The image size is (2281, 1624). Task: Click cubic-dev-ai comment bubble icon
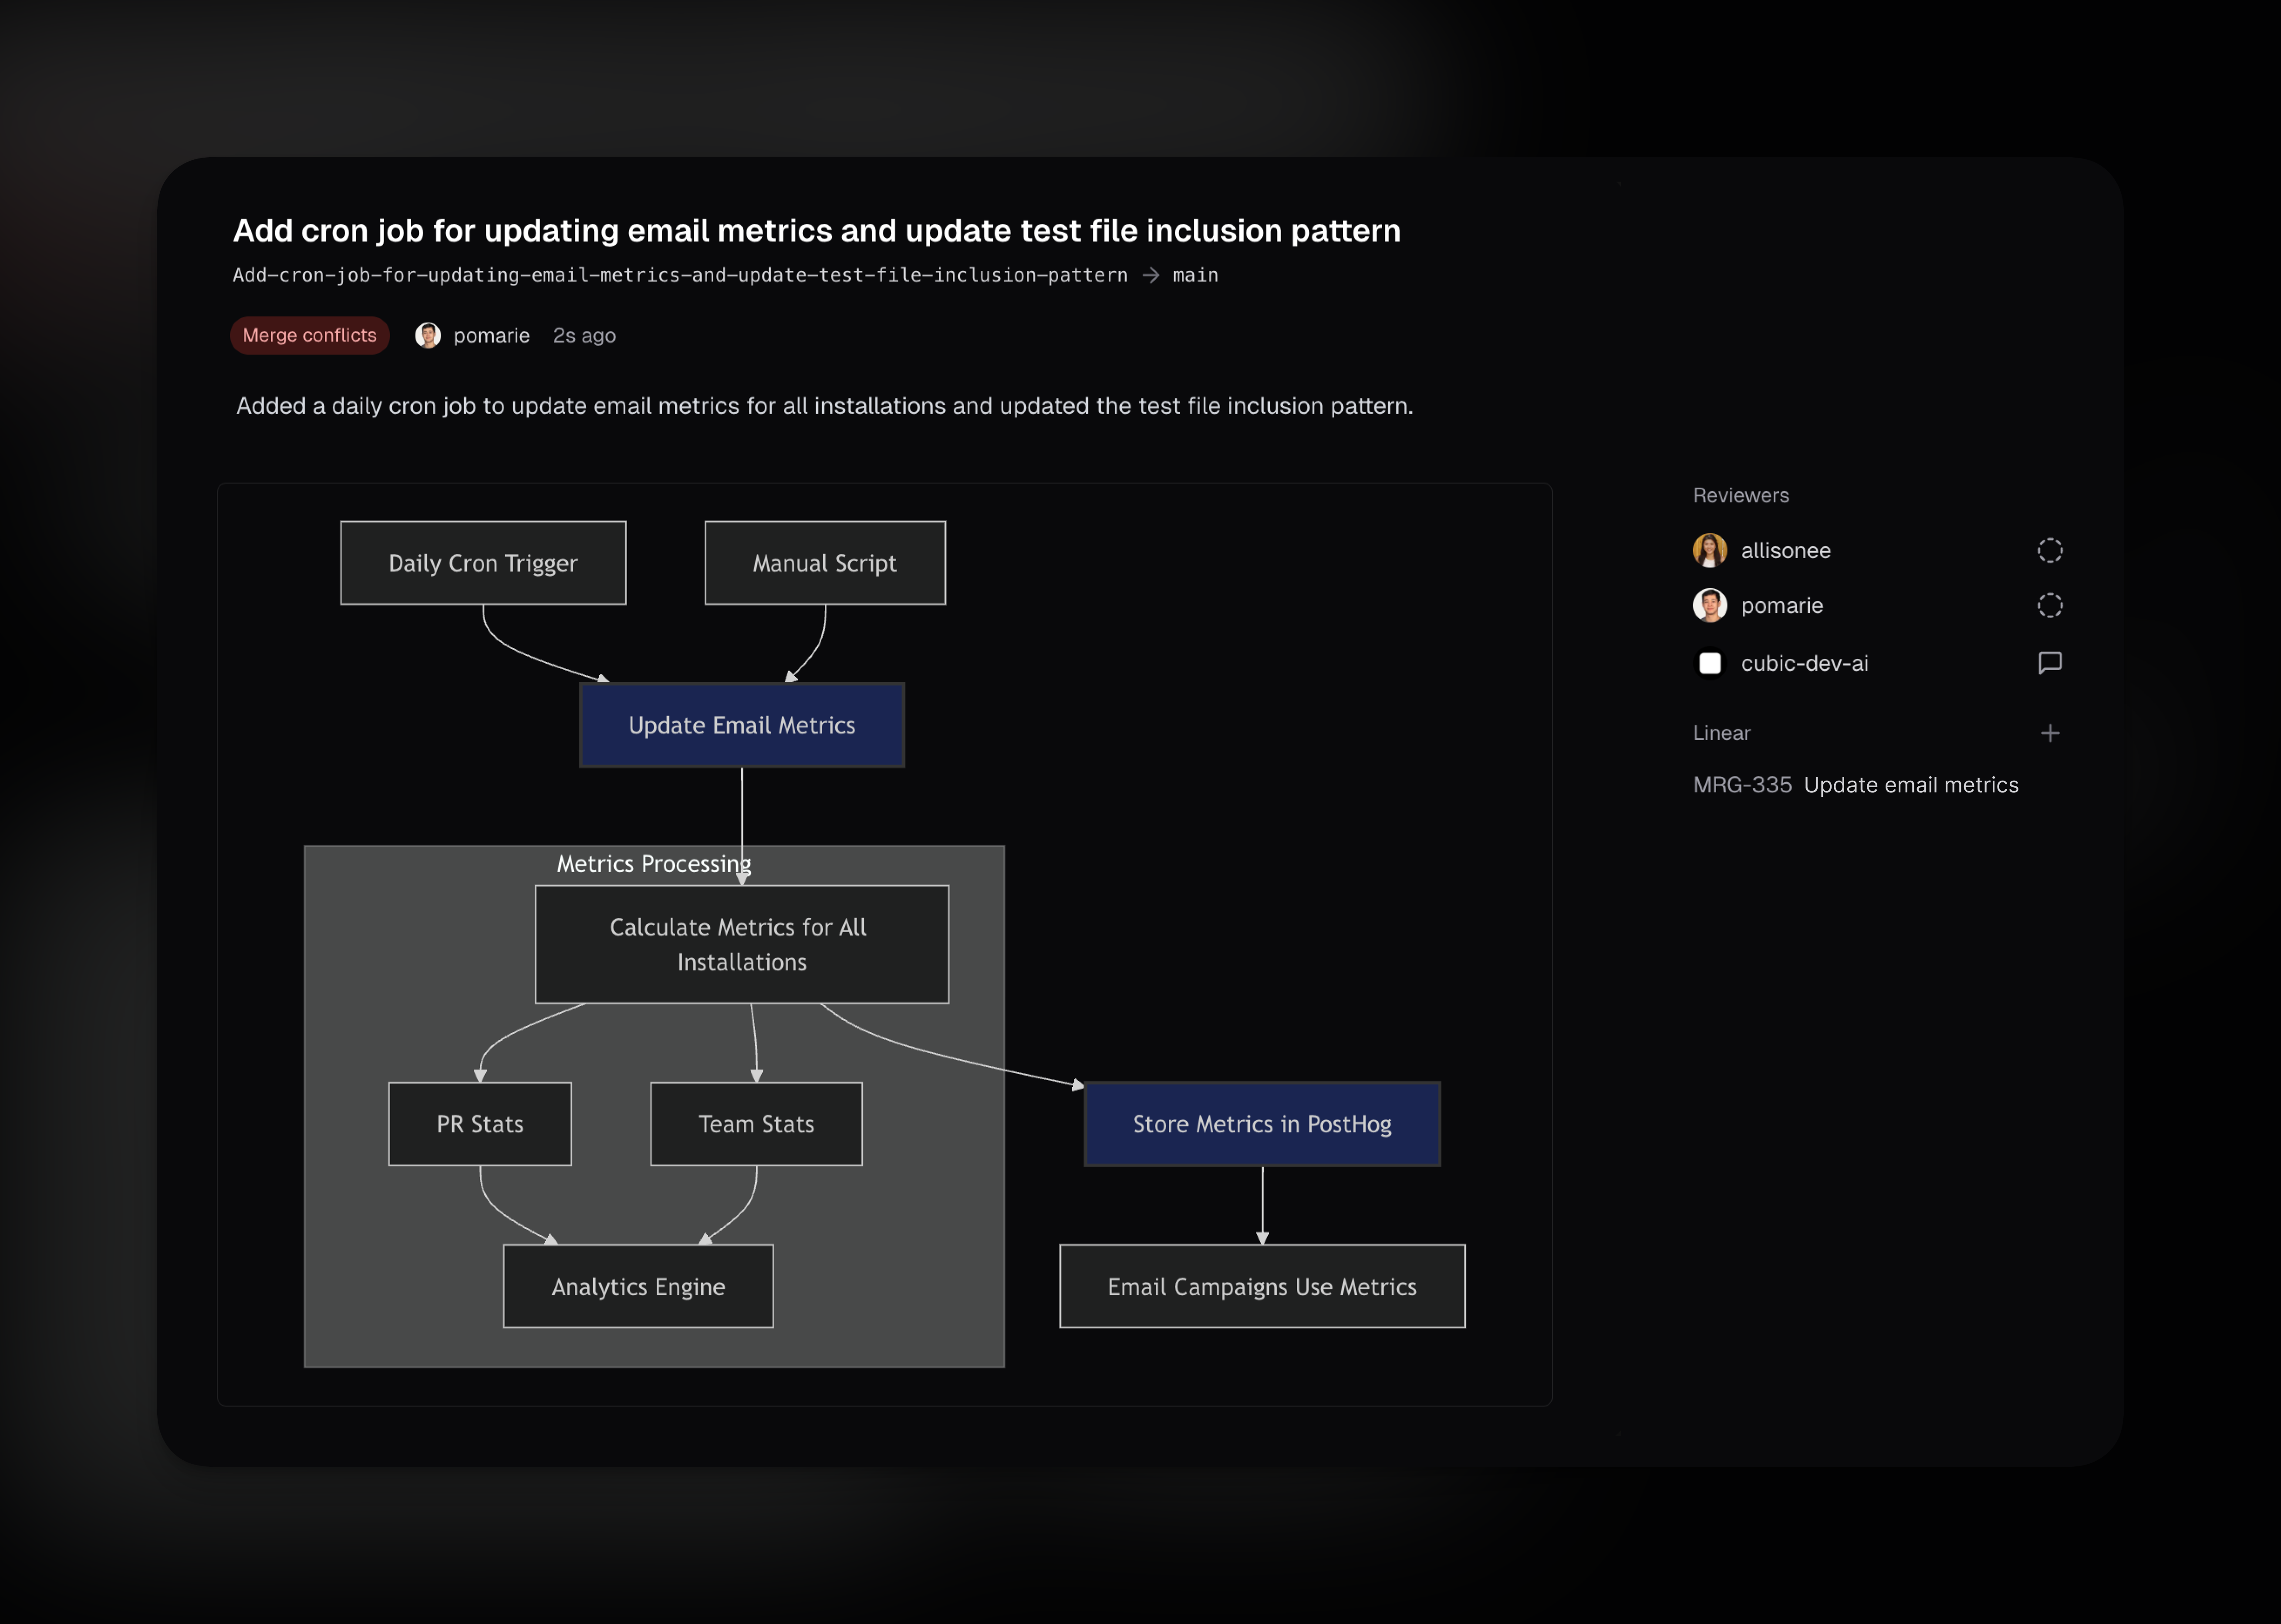2049,663
